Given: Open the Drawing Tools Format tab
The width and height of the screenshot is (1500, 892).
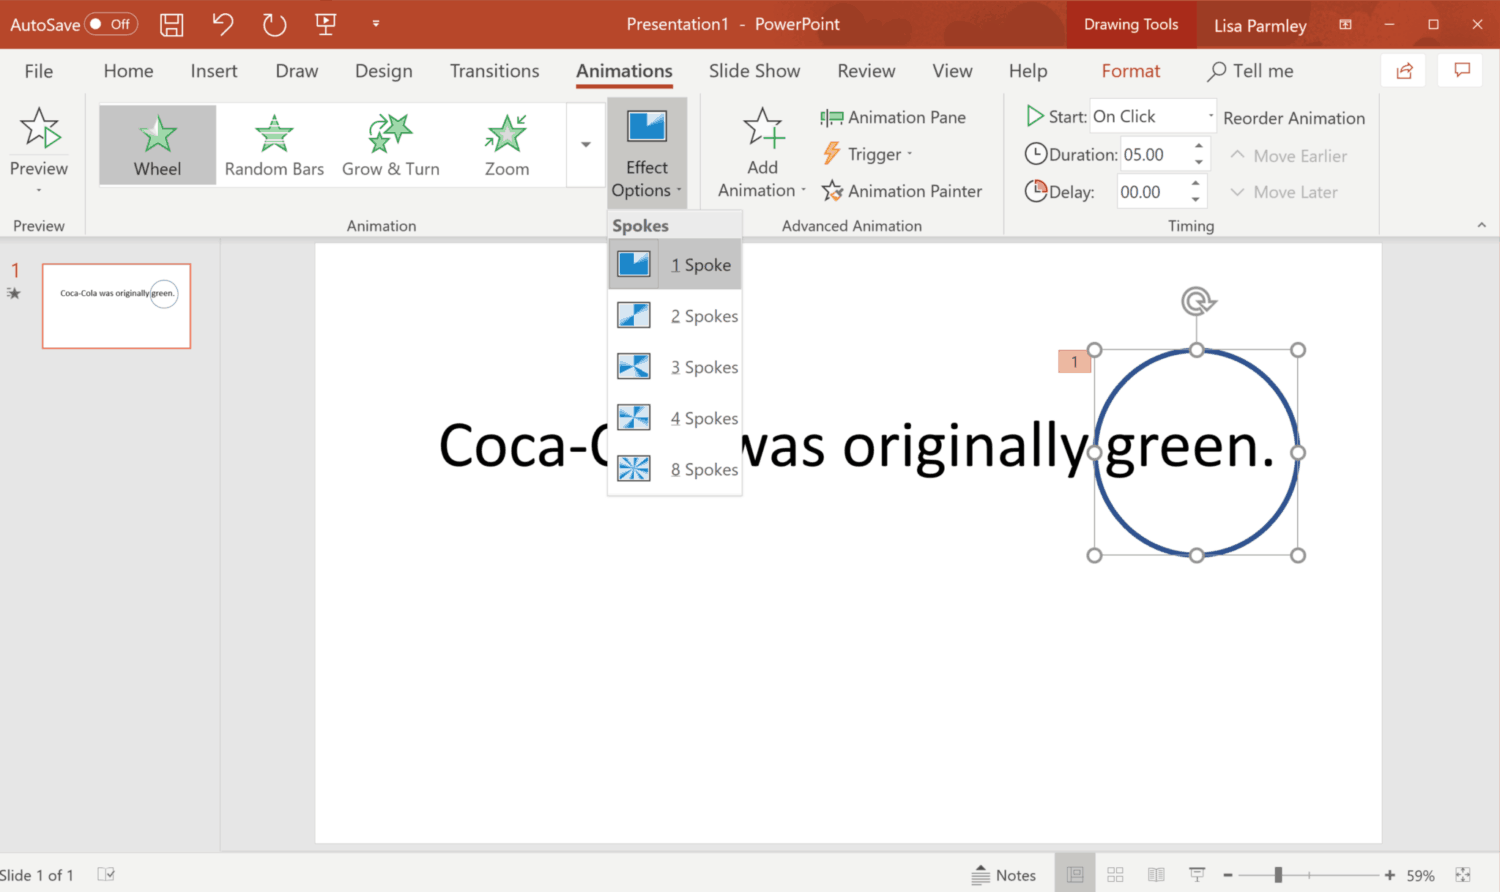Looking at the screenshot, I should (1131, 71).
